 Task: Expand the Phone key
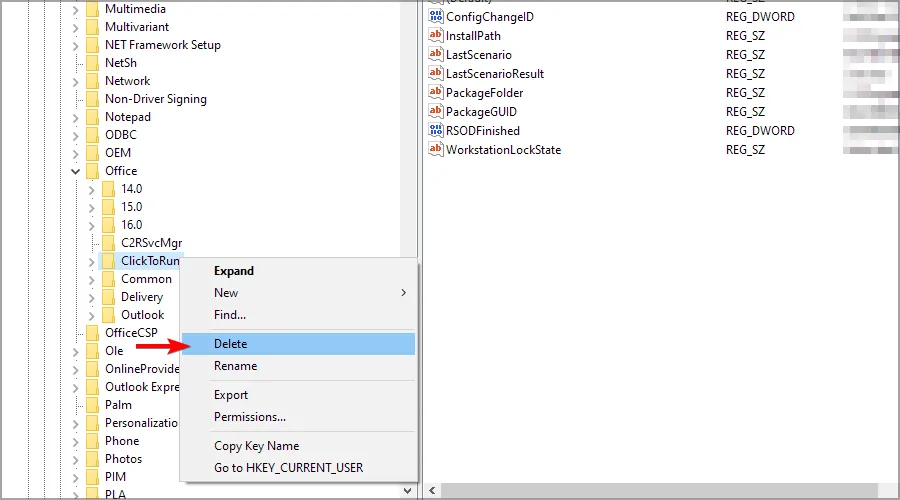(75, 441)
